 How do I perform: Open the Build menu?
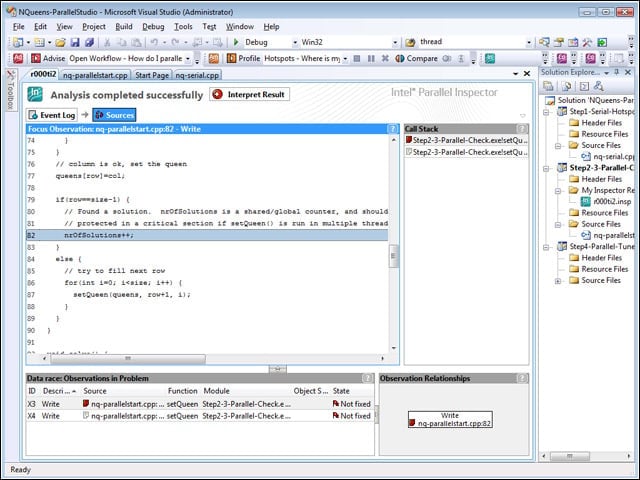point(124,27)
